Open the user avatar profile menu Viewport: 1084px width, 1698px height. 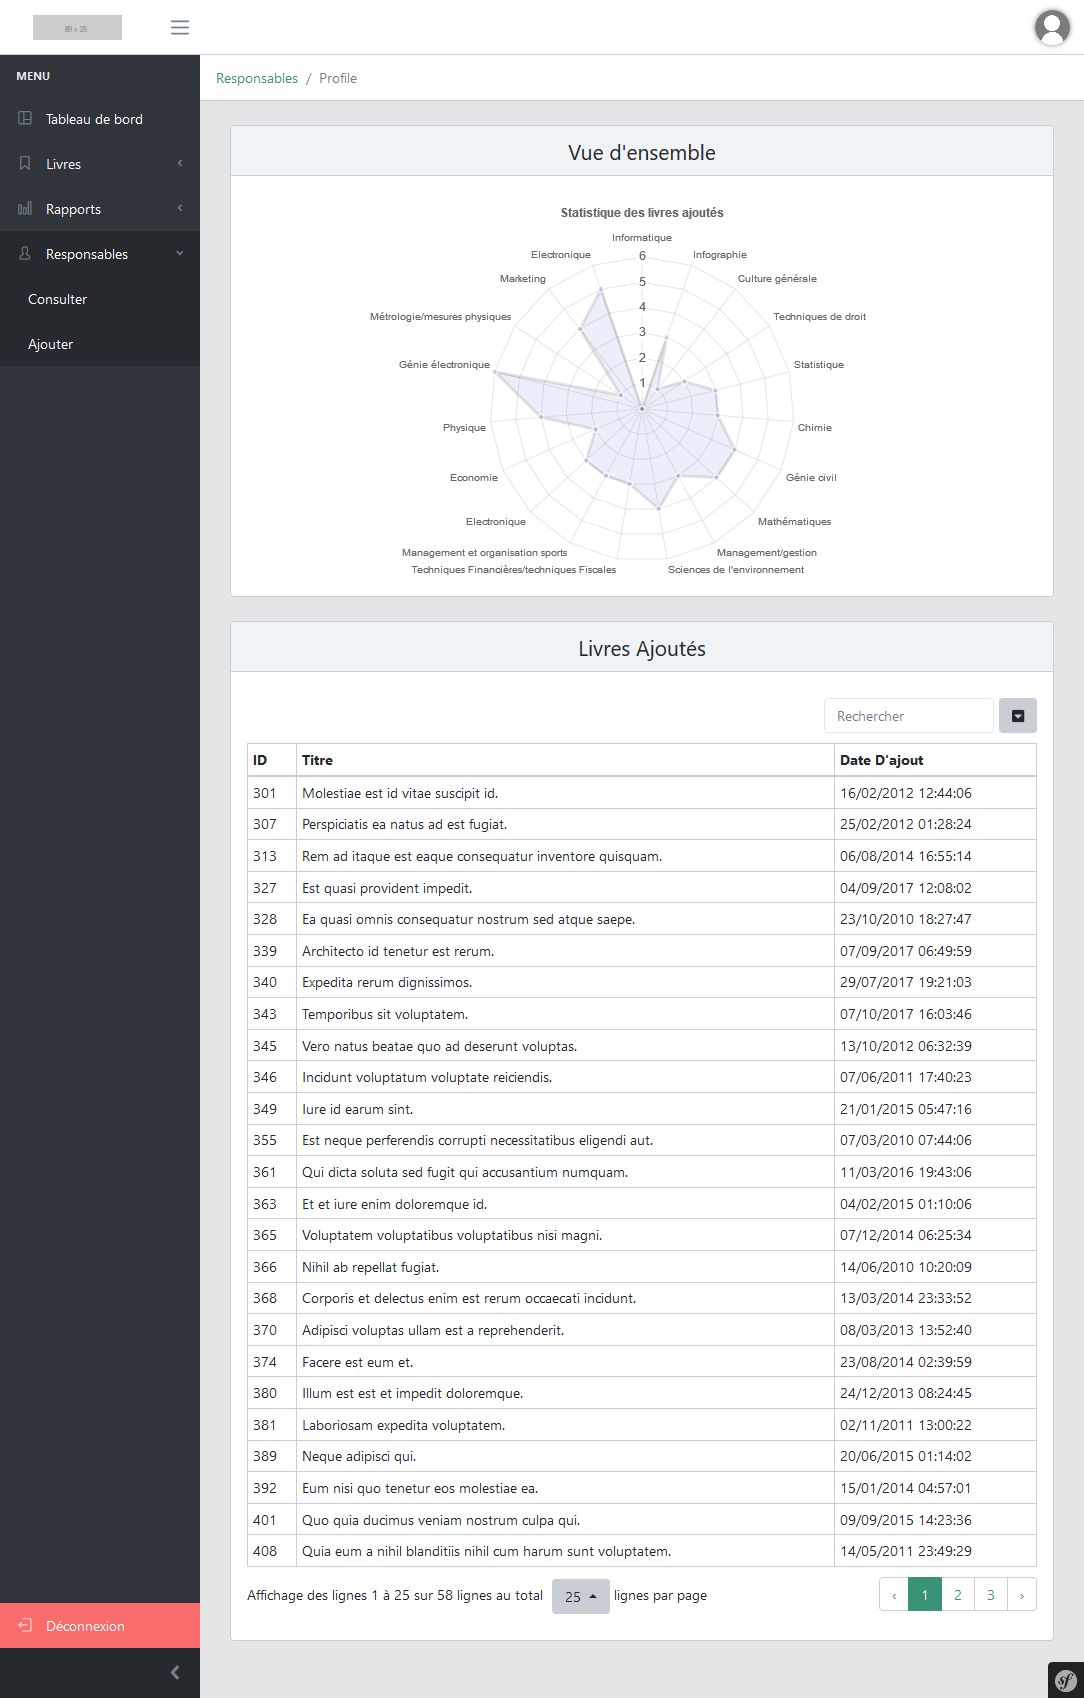tap(1052, 27)
